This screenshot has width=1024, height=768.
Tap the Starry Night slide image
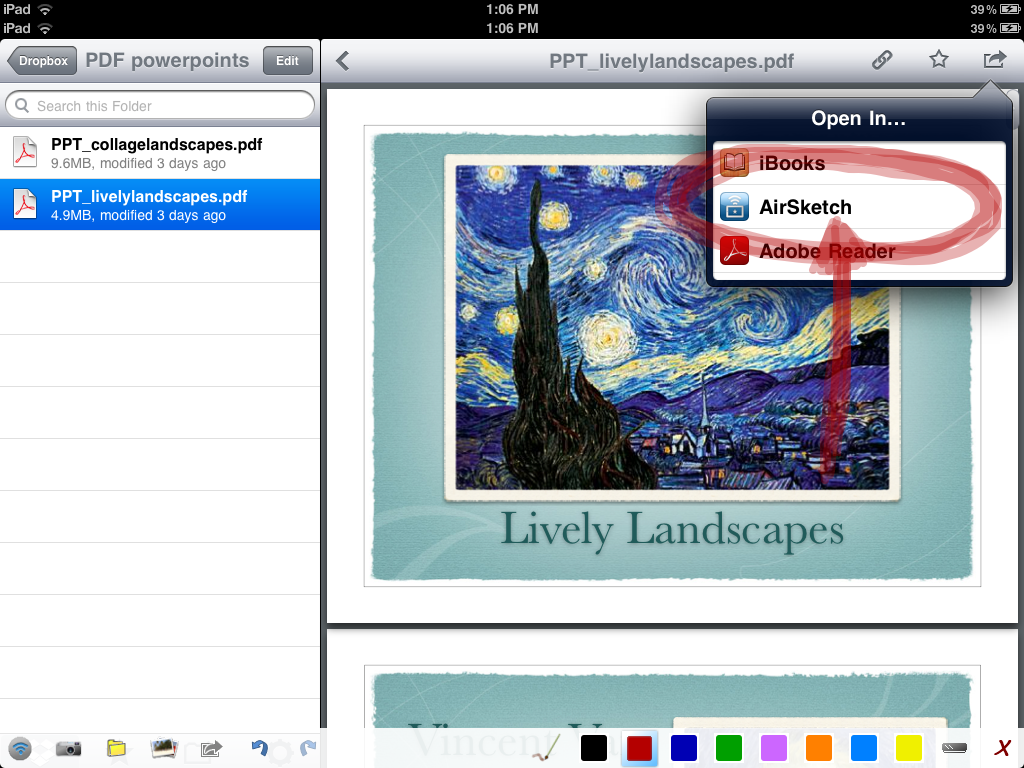pyautogui.click(x=672, y=328)
